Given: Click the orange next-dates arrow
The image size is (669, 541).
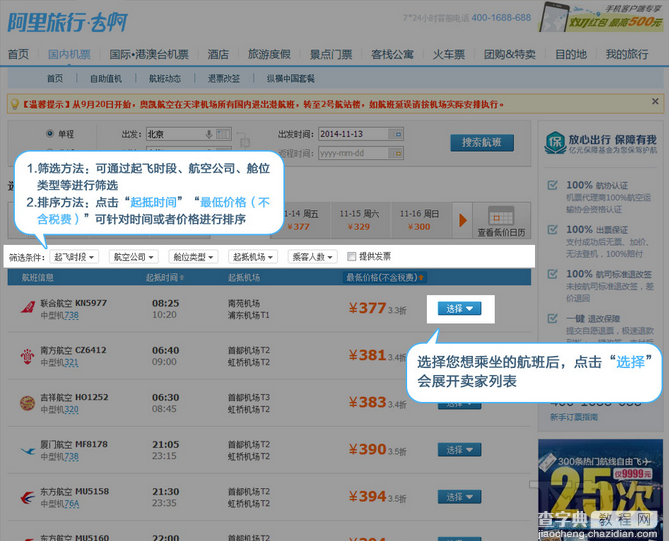Looking at the screenshot, I should 462,220.
